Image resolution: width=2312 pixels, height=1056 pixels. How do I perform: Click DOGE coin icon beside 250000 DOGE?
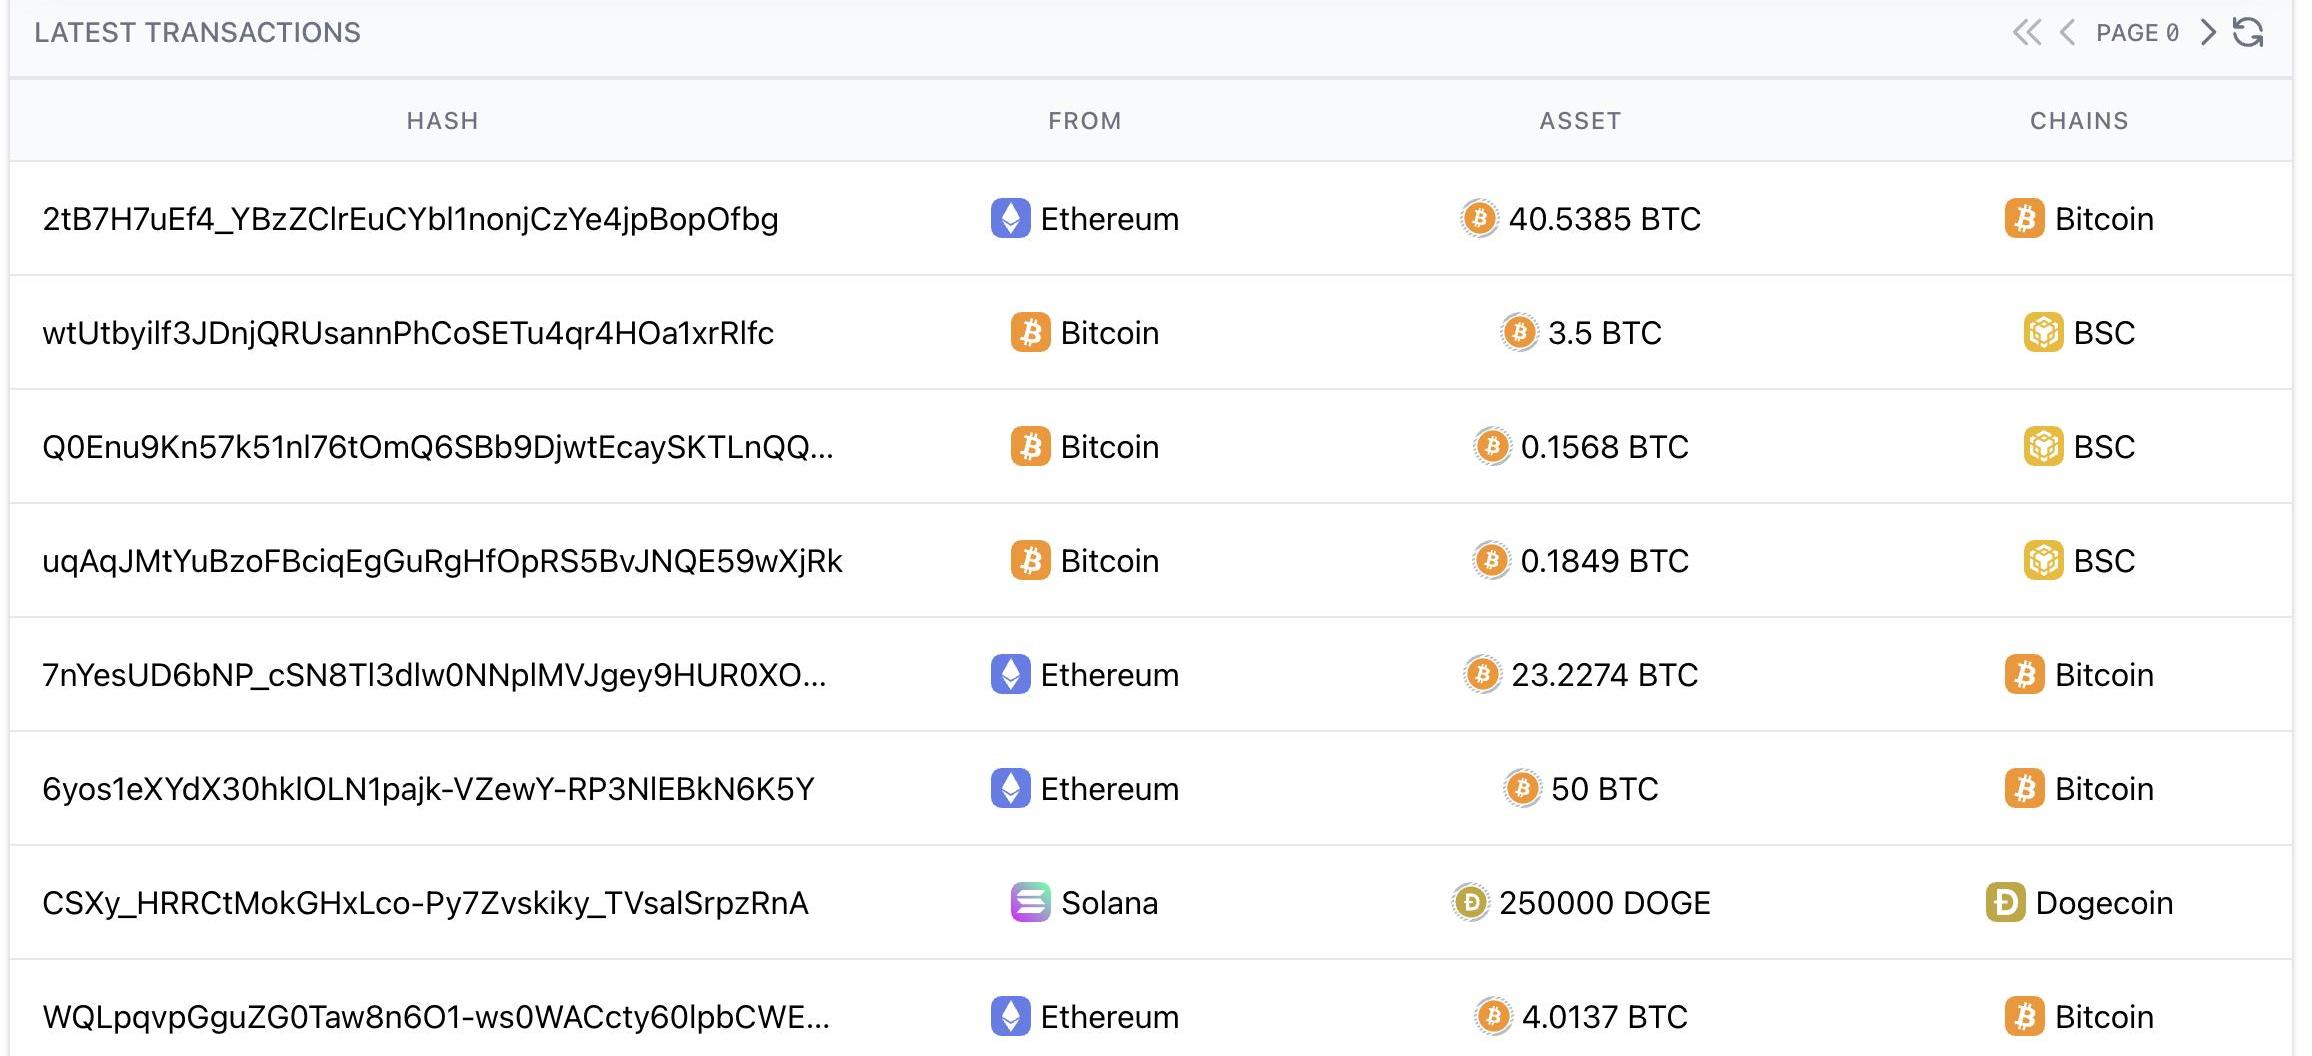1470,902
